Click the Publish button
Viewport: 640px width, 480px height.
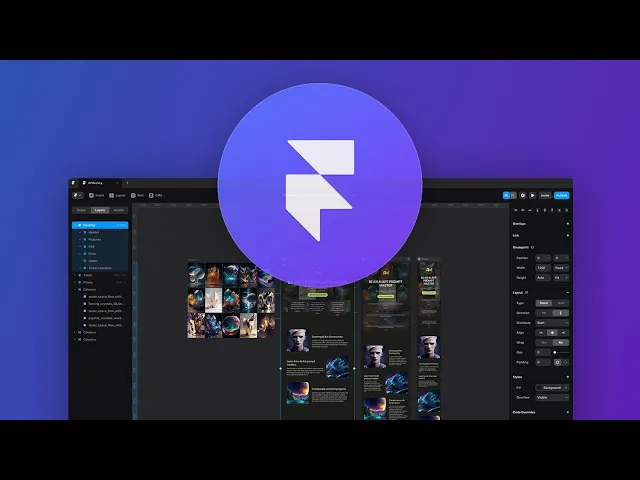(562, 196)
